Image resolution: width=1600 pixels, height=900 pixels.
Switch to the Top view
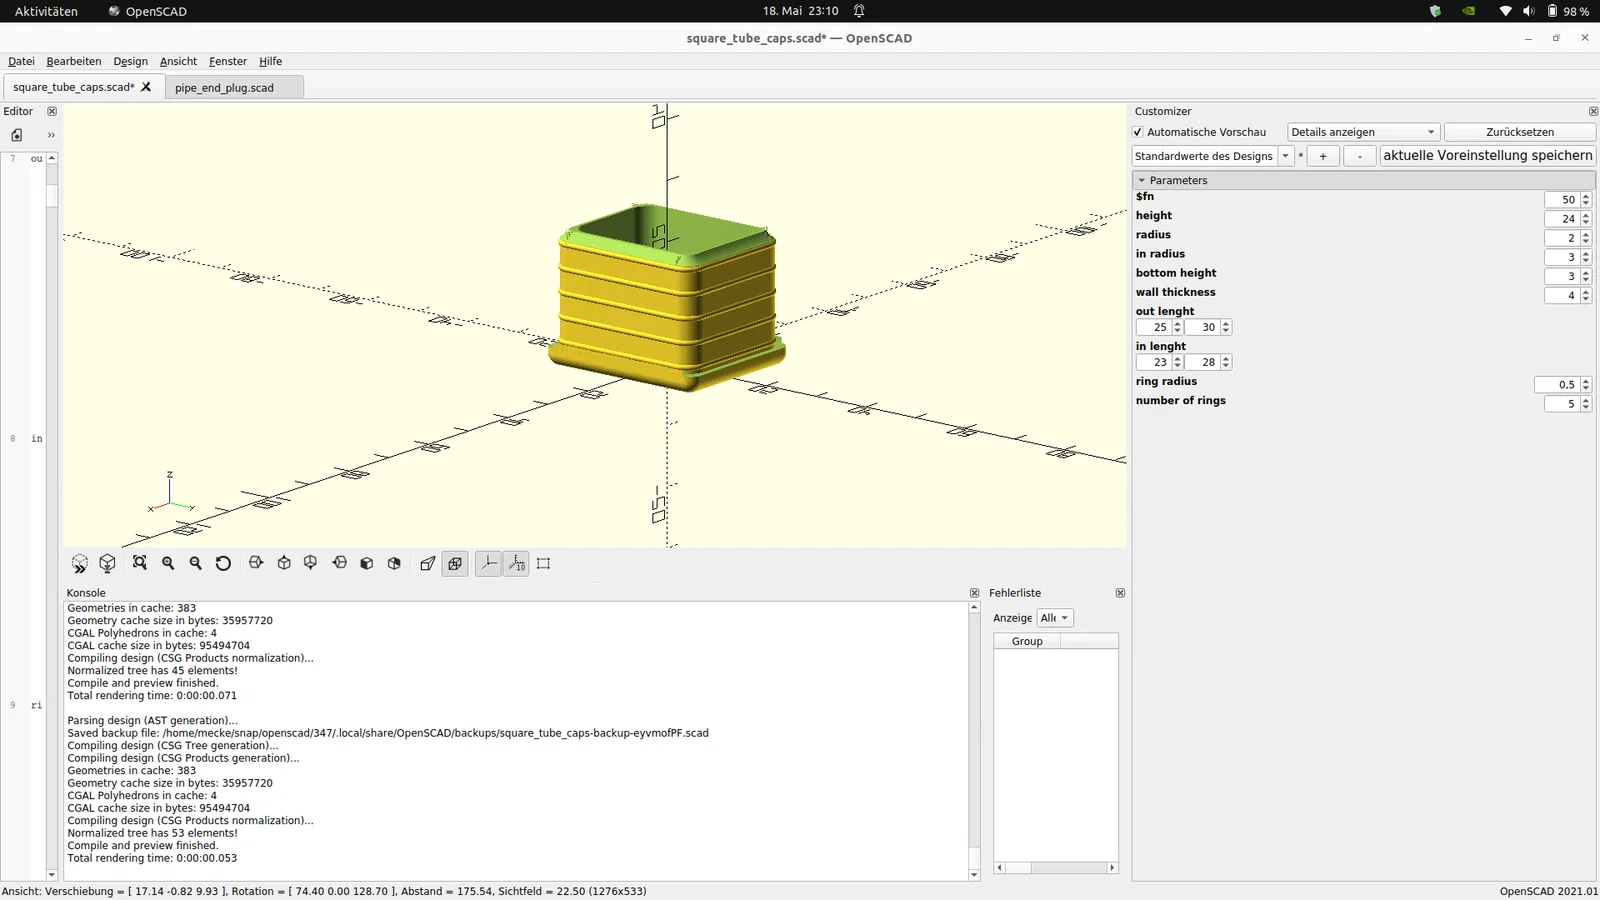284,564
